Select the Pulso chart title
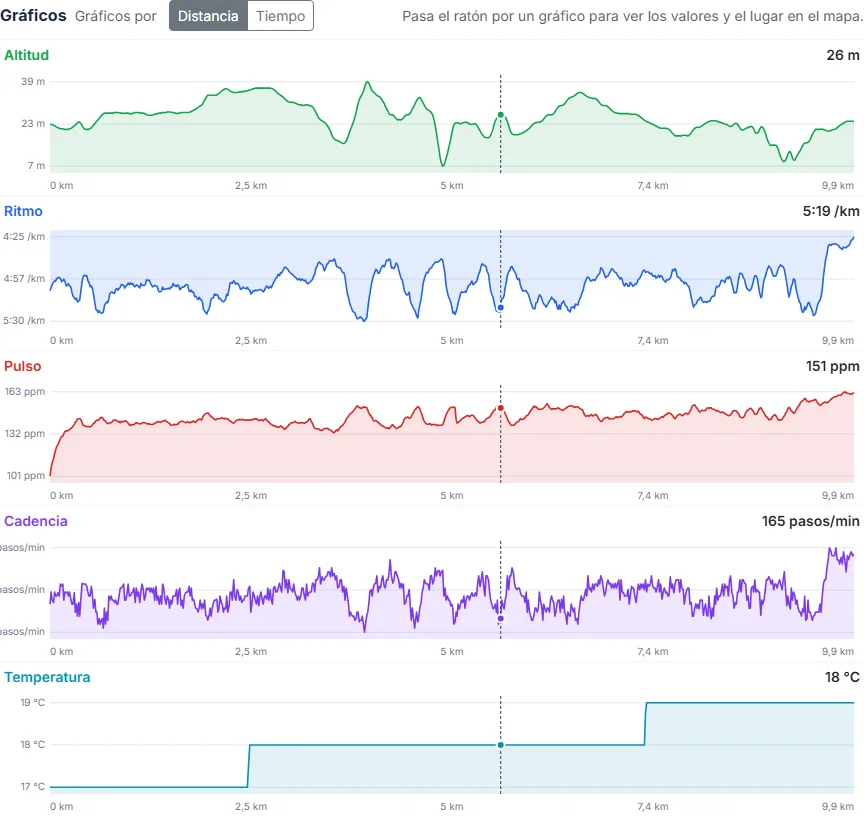This screenshot has width=864, height=816. tap(23, 366)
